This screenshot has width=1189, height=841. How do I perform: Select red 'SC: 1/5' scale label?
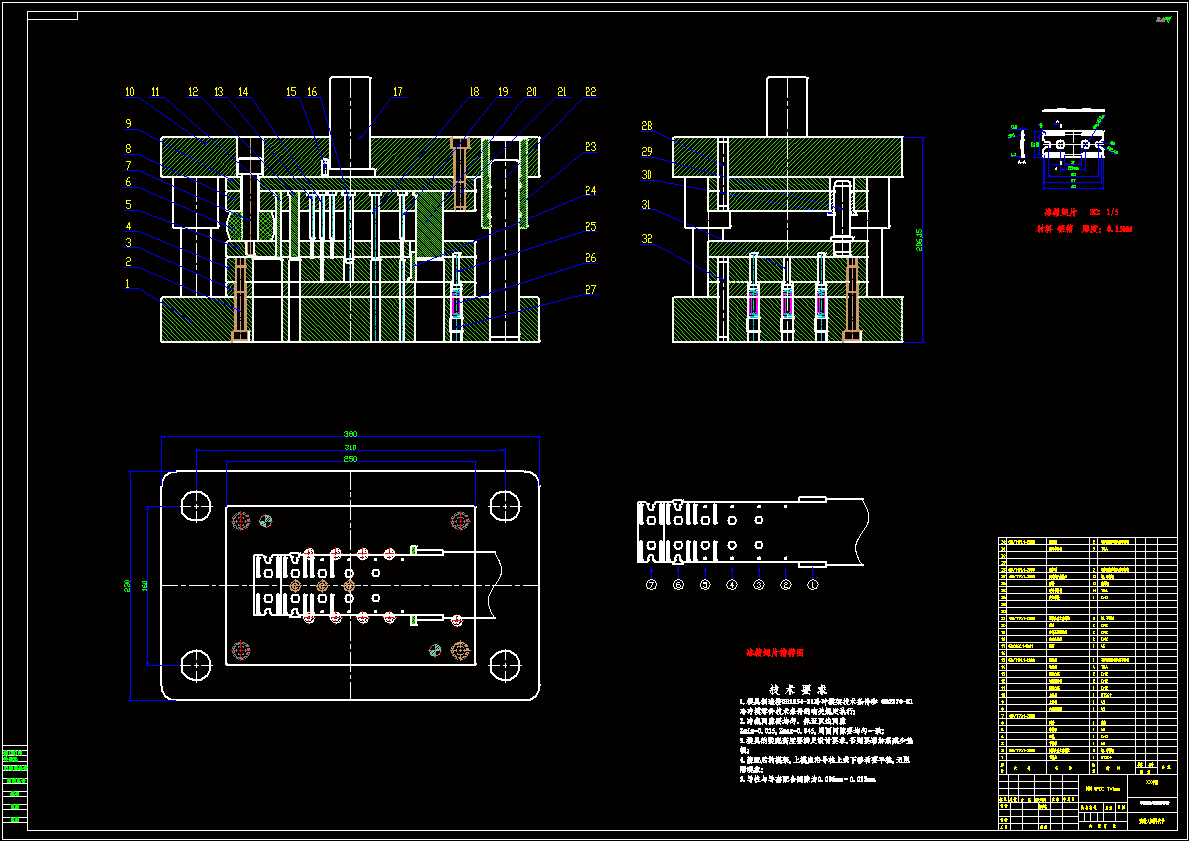click(x=1104, y=212)
